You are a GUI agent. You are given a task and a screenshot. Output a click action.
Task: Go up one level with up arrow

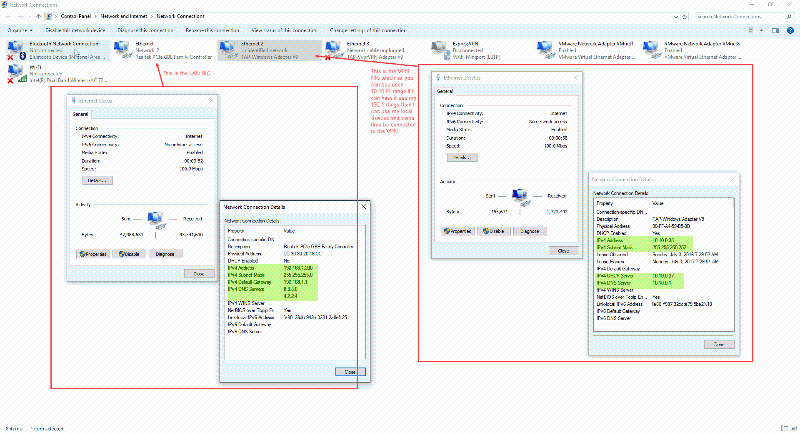[x=38, y=16]
